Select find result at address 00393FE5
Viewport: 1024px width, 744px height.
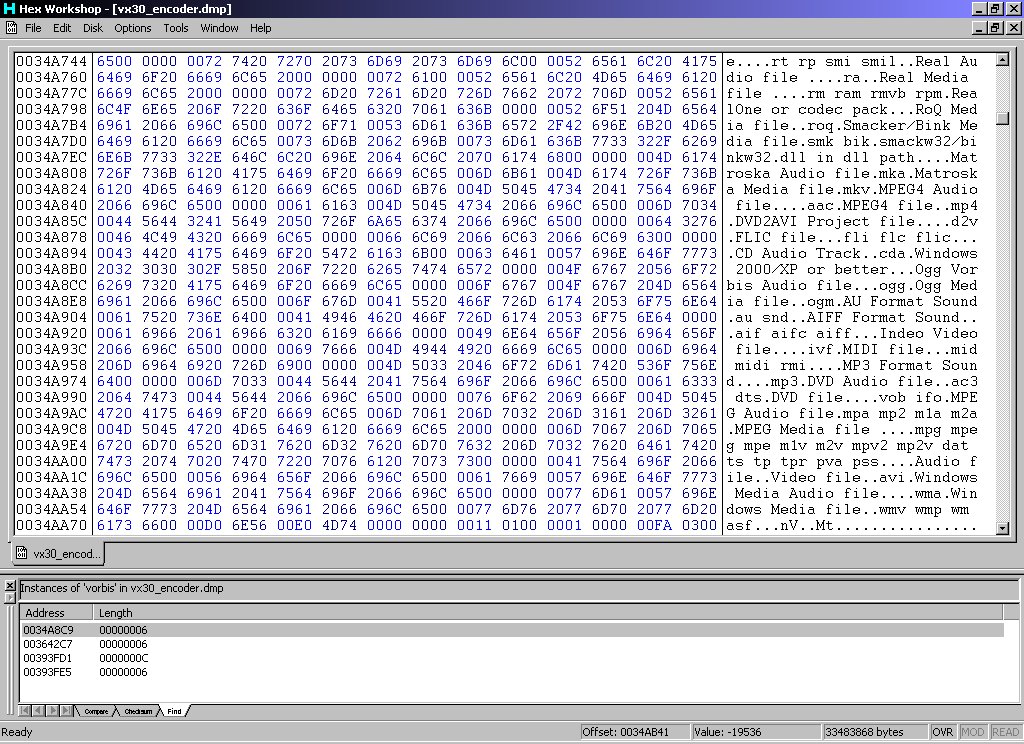click(512, 672)
